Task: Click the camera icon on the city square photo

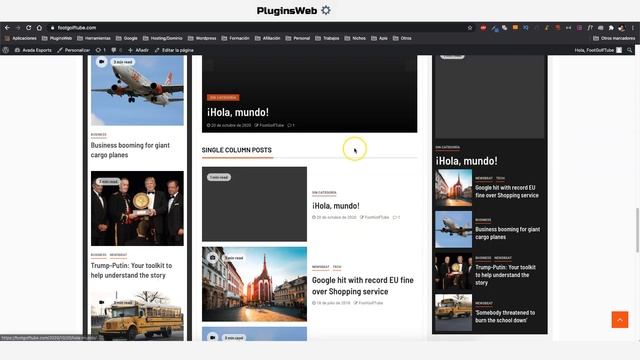Action: (x=212, y=258)
